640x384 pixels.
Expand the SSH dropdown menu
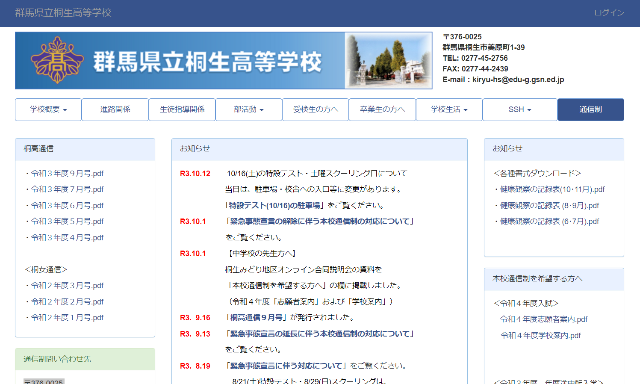pyautogui.click(x=520, y=109)
